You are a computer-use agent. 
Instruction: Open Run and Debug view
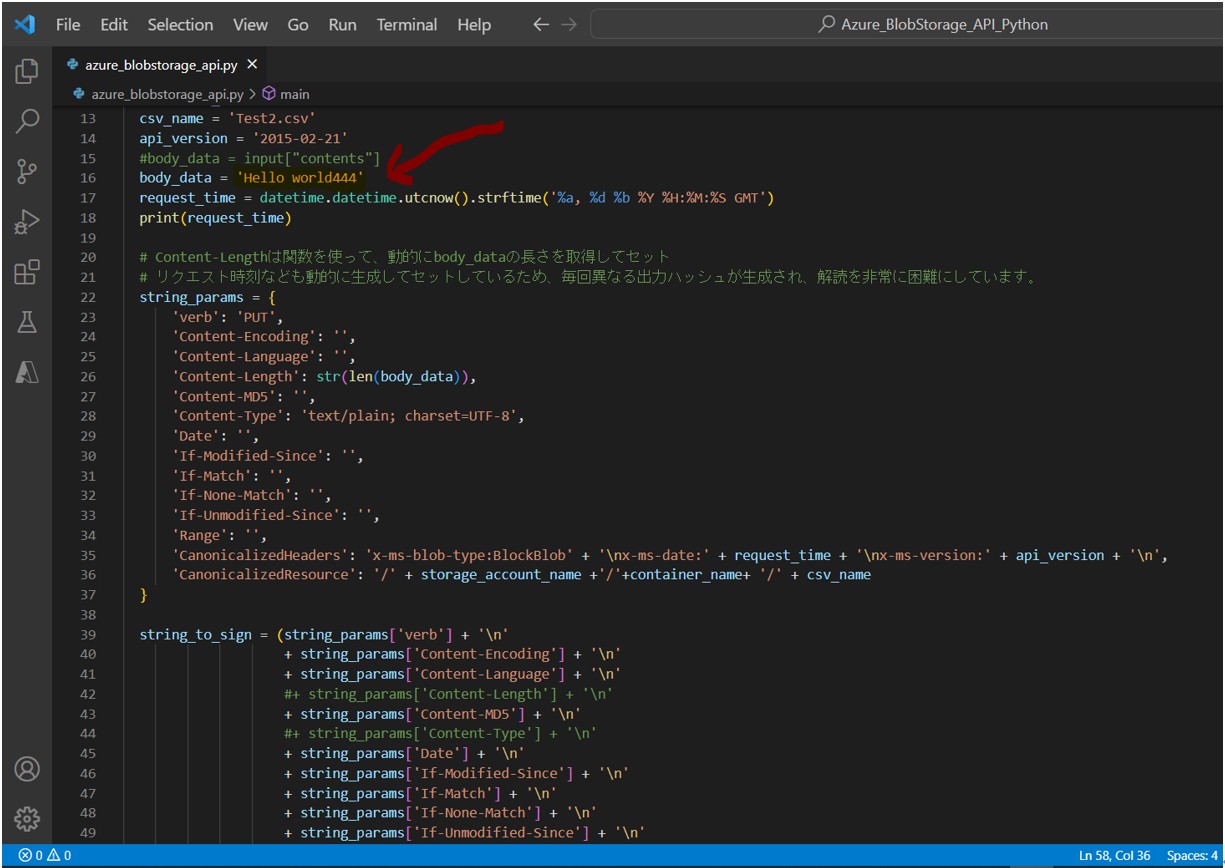point(27,222)
